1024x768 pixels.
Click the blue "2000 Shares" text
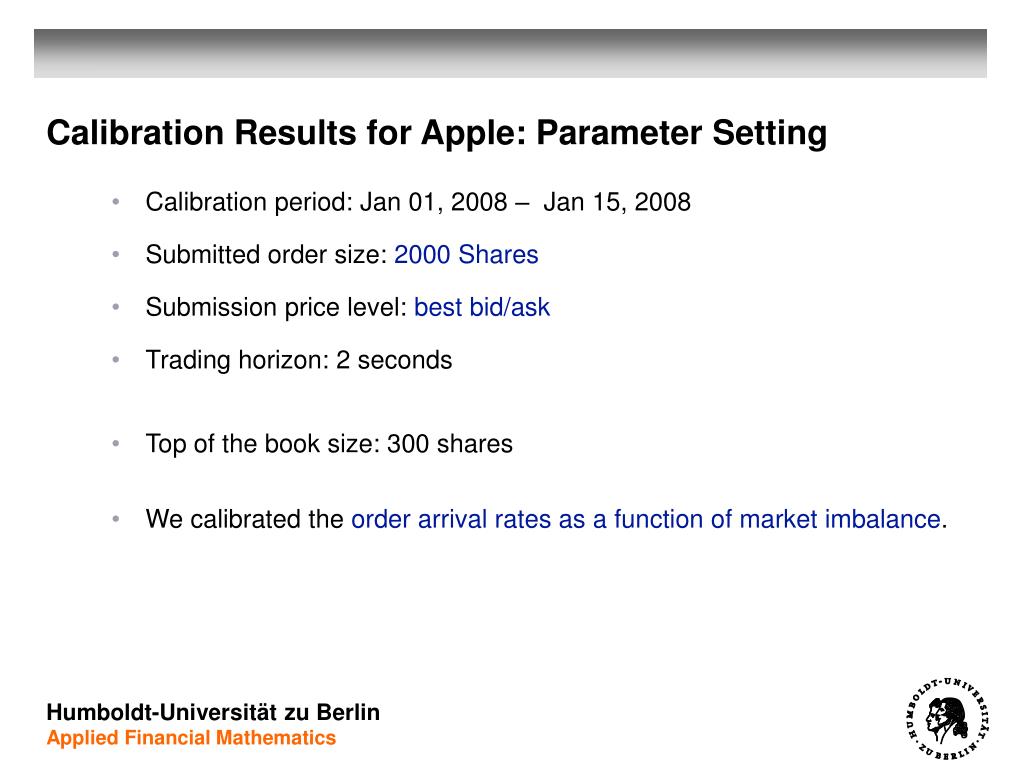[466, 255]
